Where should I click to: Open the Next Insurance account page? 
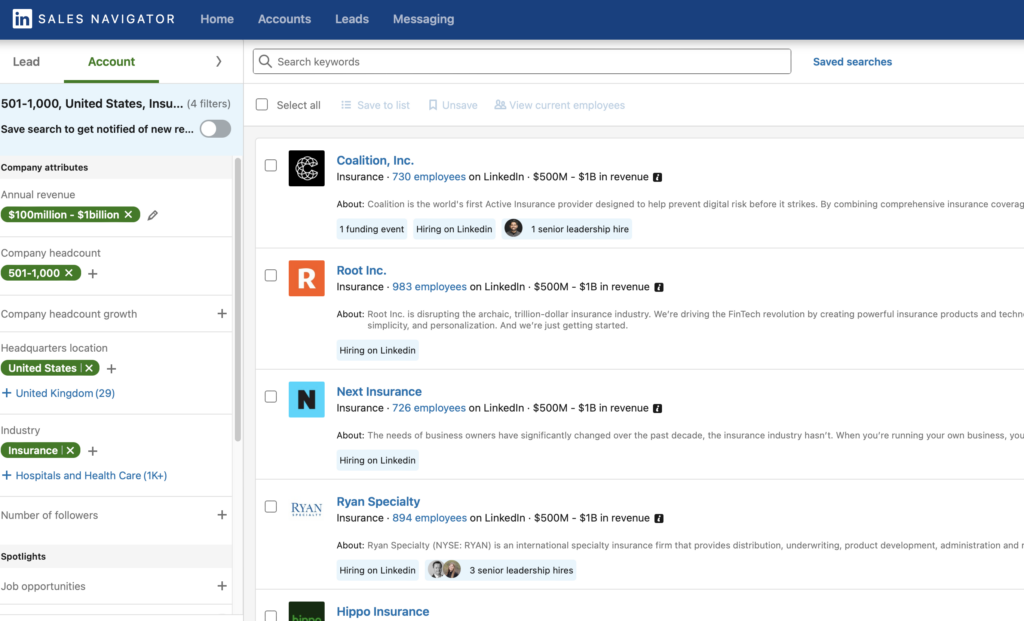click(x=379, y=391)
